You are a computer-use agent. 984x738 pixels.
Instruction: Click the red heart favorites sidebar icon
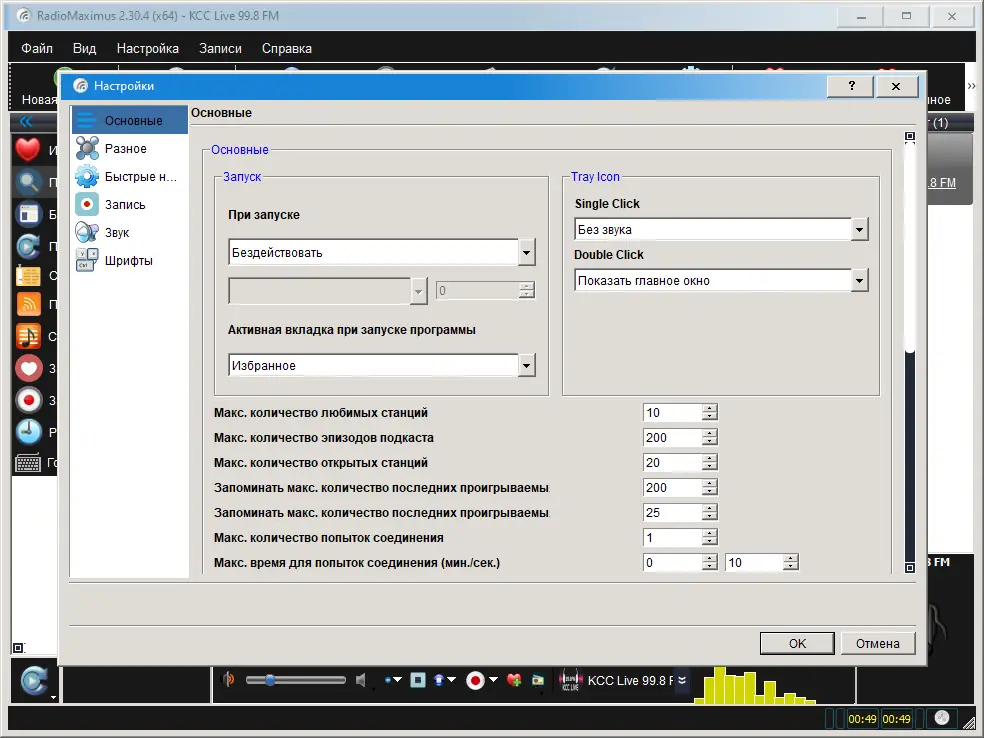pos(27,150)
